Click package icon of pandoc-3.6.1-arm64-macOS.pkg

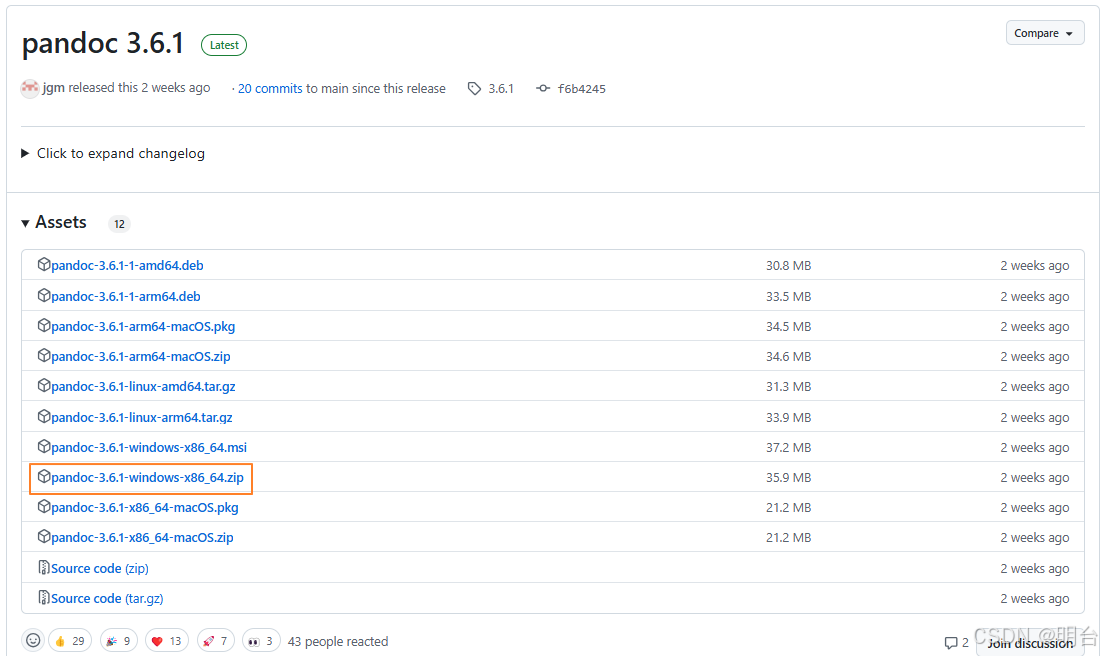coord(44,326)
